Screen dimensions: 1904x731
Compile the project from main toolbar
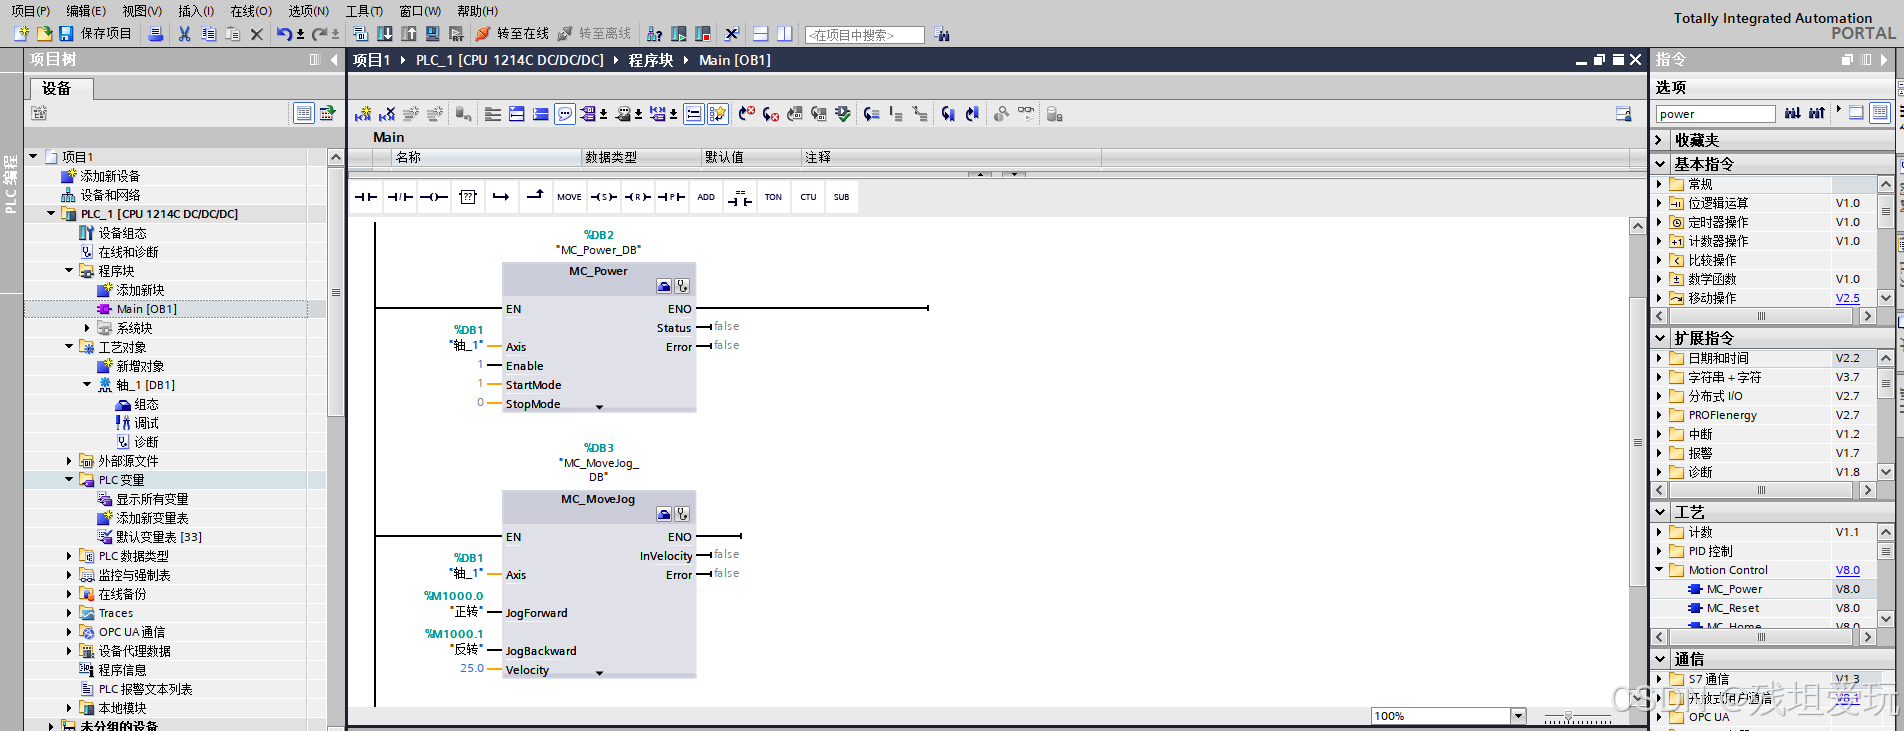point(361,34)
